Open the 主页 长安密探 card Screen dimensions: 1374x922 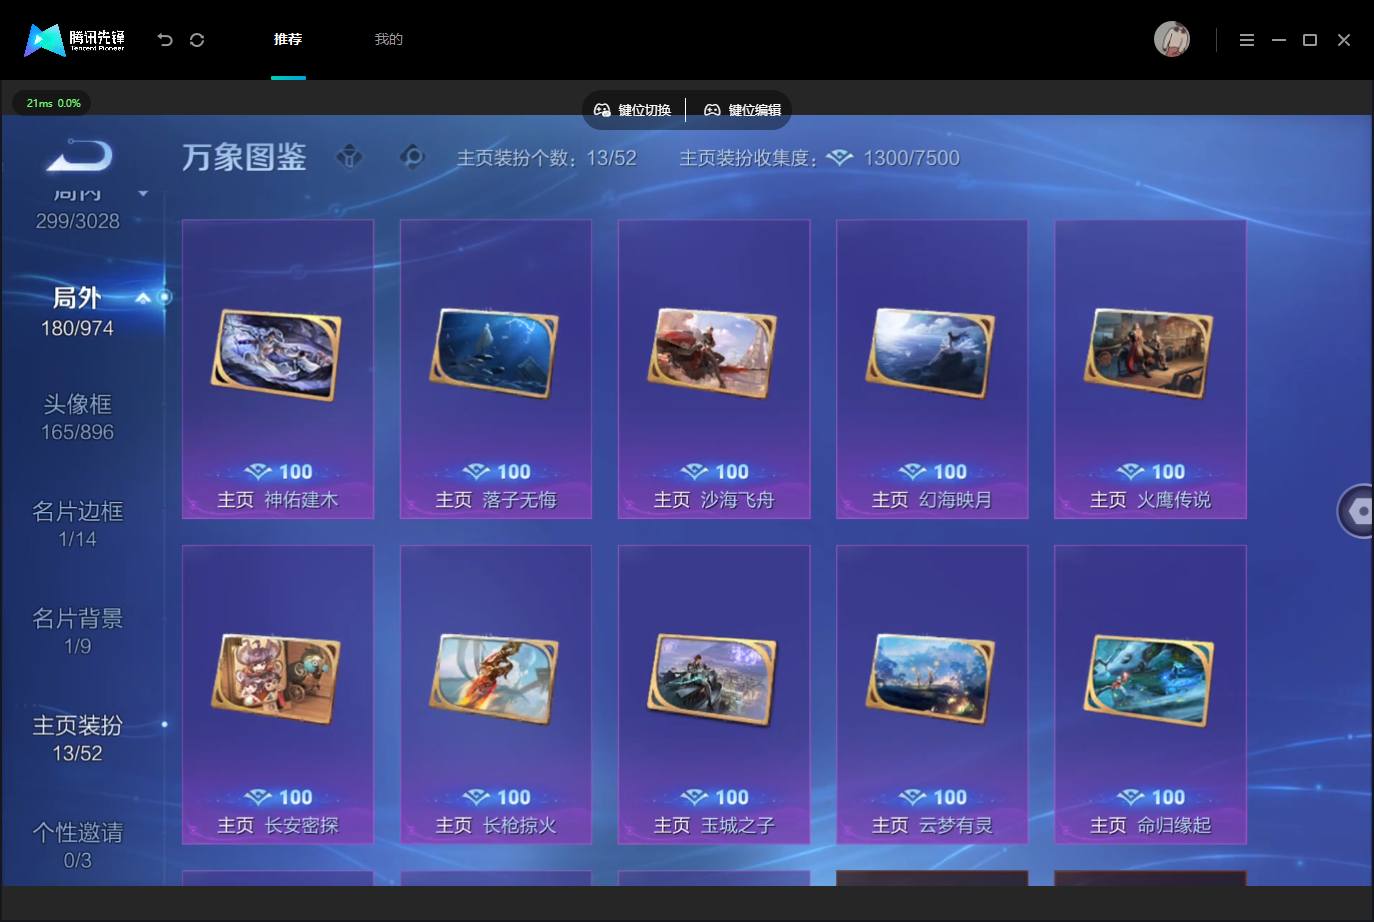tap(278, 695)
